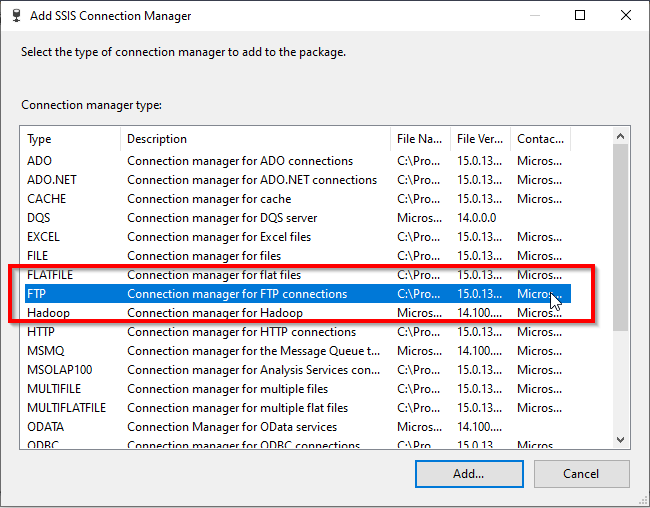Maximize the connection manager dialog
The height and width of the screenshot is (508, 650).
coord(580,16)
